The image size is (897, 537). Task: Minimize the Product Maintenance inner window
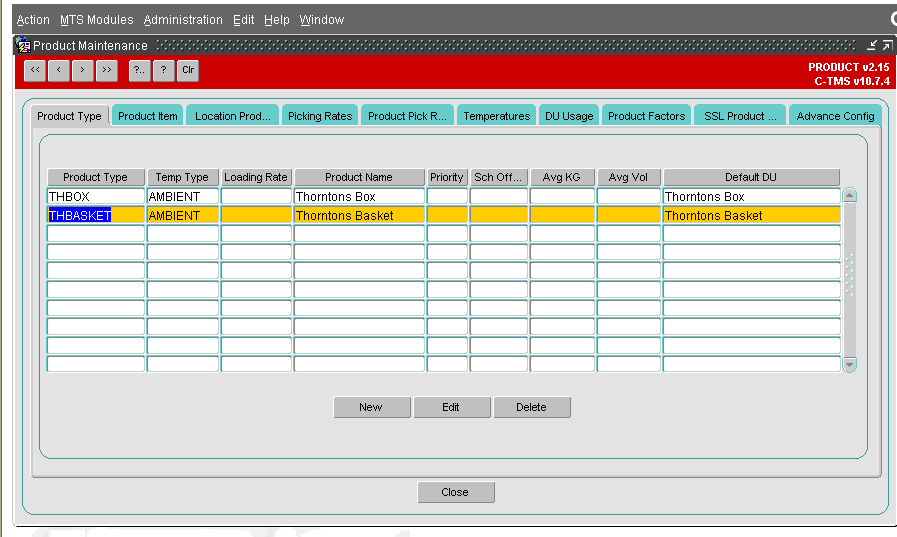[872, 45]
